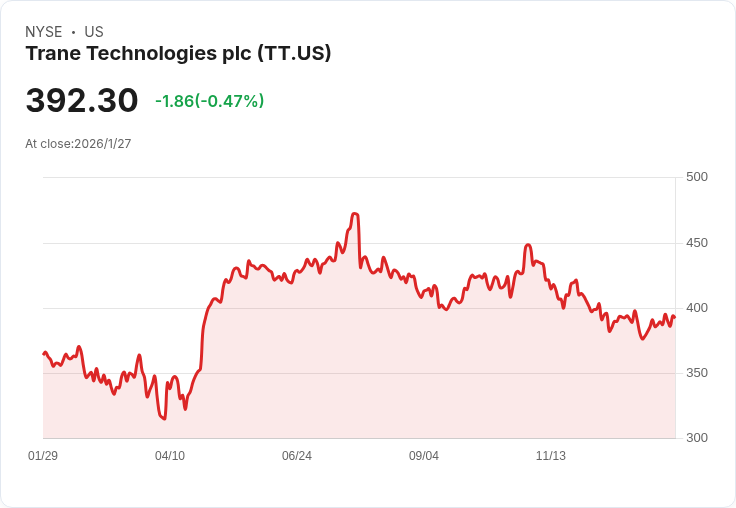Click the NYSE exchange label

point(44,32)
